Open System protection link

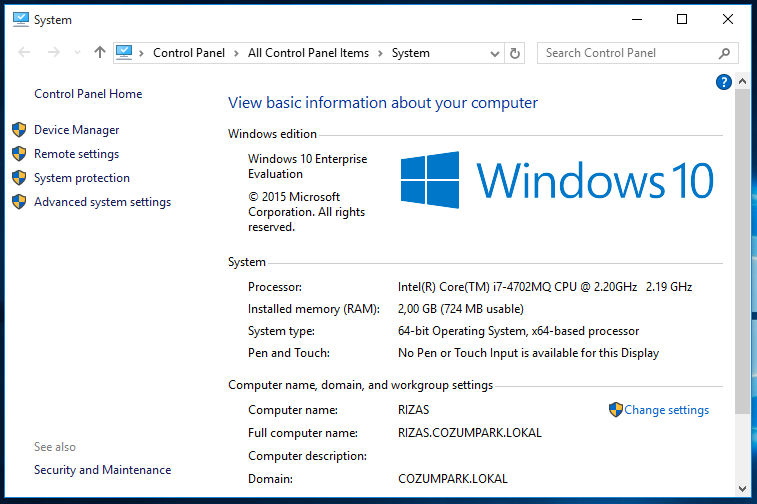pos(82,178)
